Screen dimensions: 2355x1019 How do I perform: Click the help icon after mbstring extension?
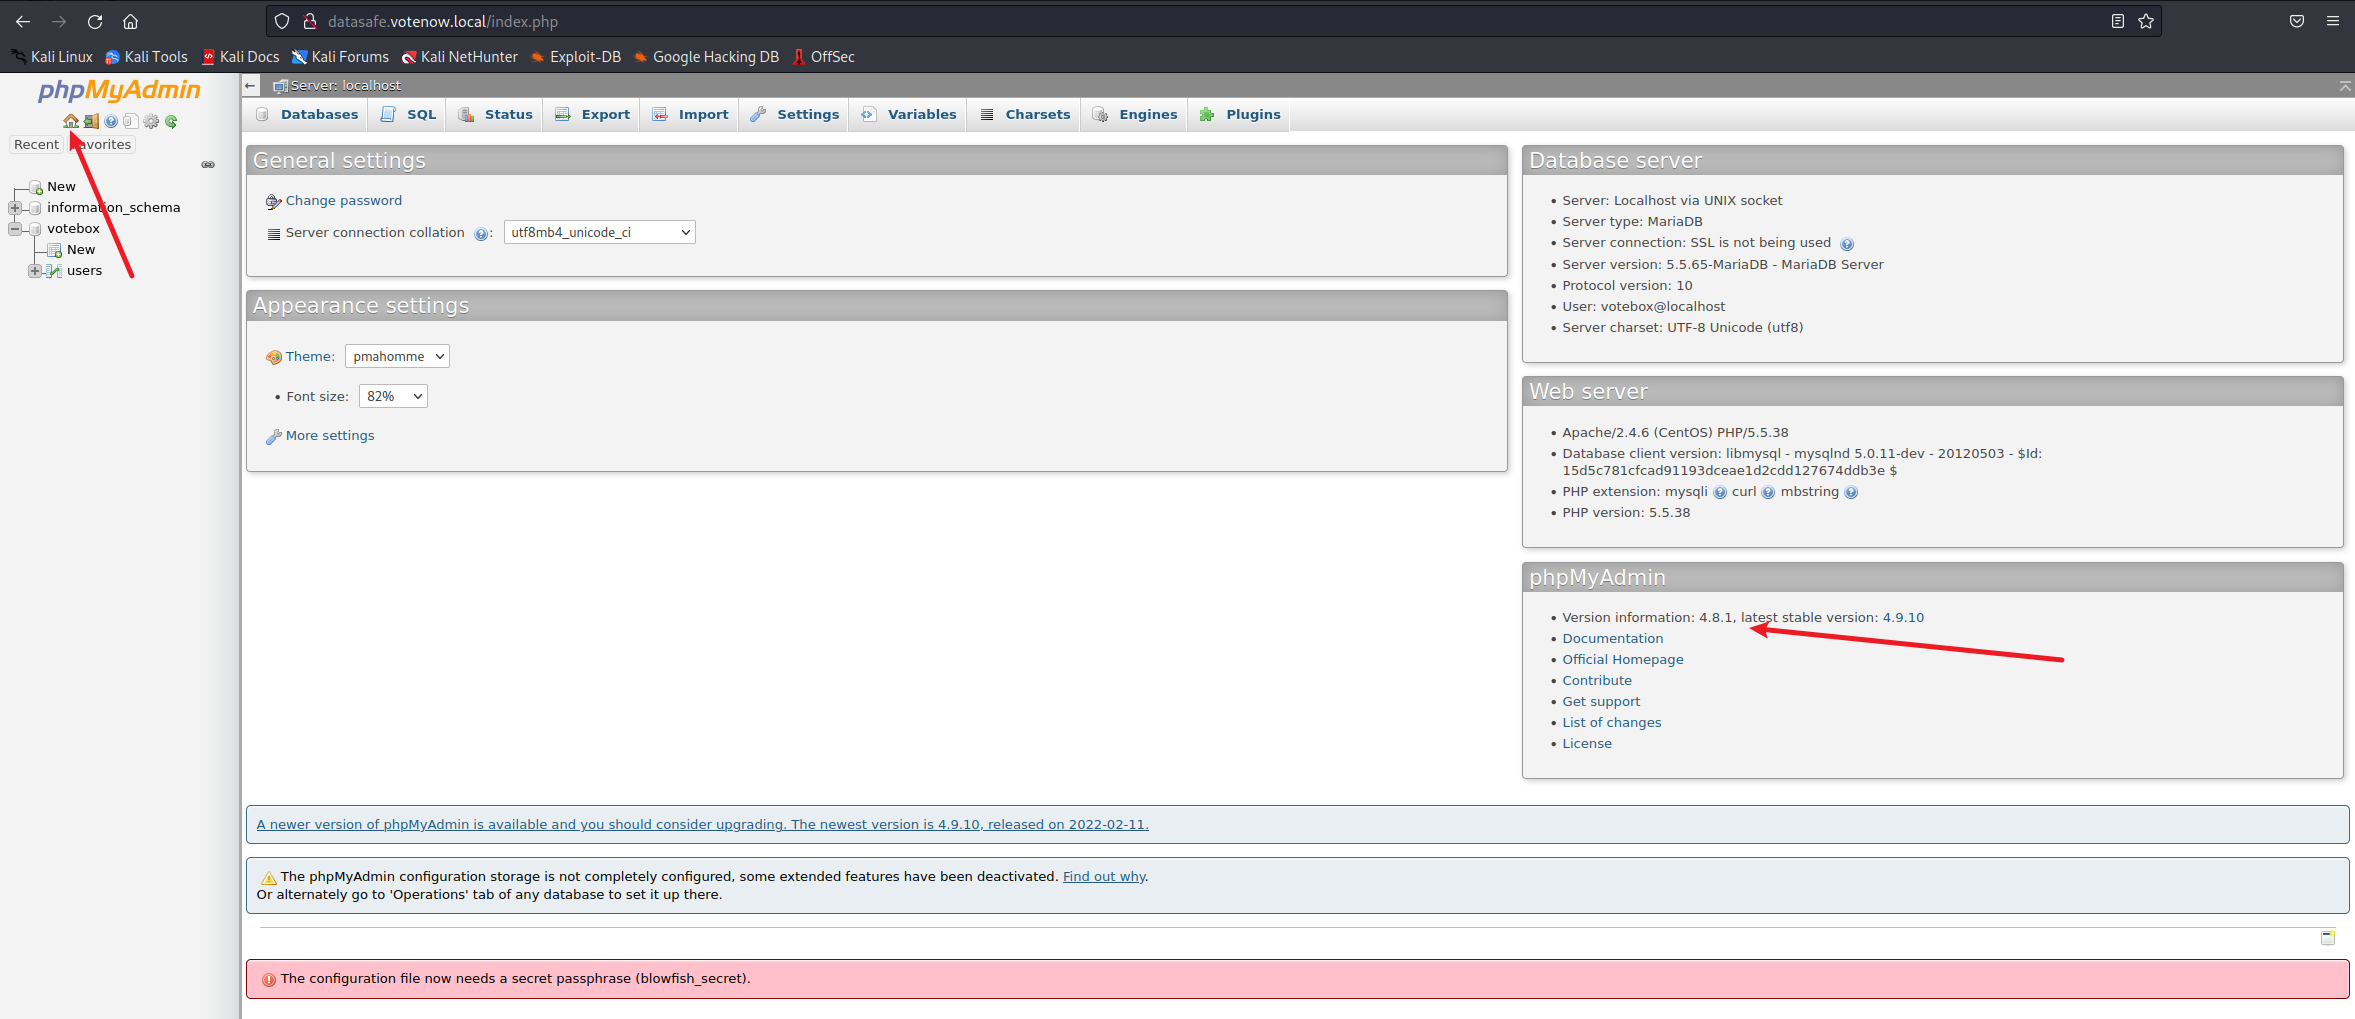coord(1851,493)
